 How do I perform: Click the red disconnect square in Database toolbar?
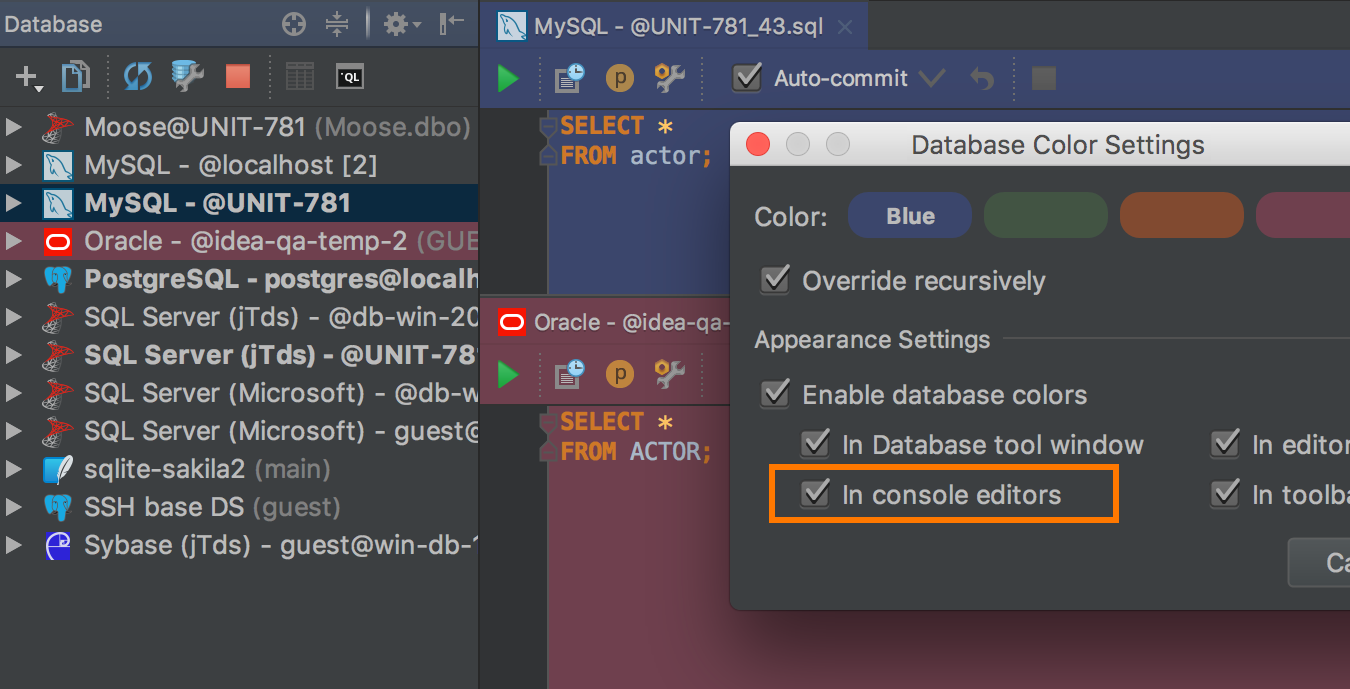pos(238,77)
